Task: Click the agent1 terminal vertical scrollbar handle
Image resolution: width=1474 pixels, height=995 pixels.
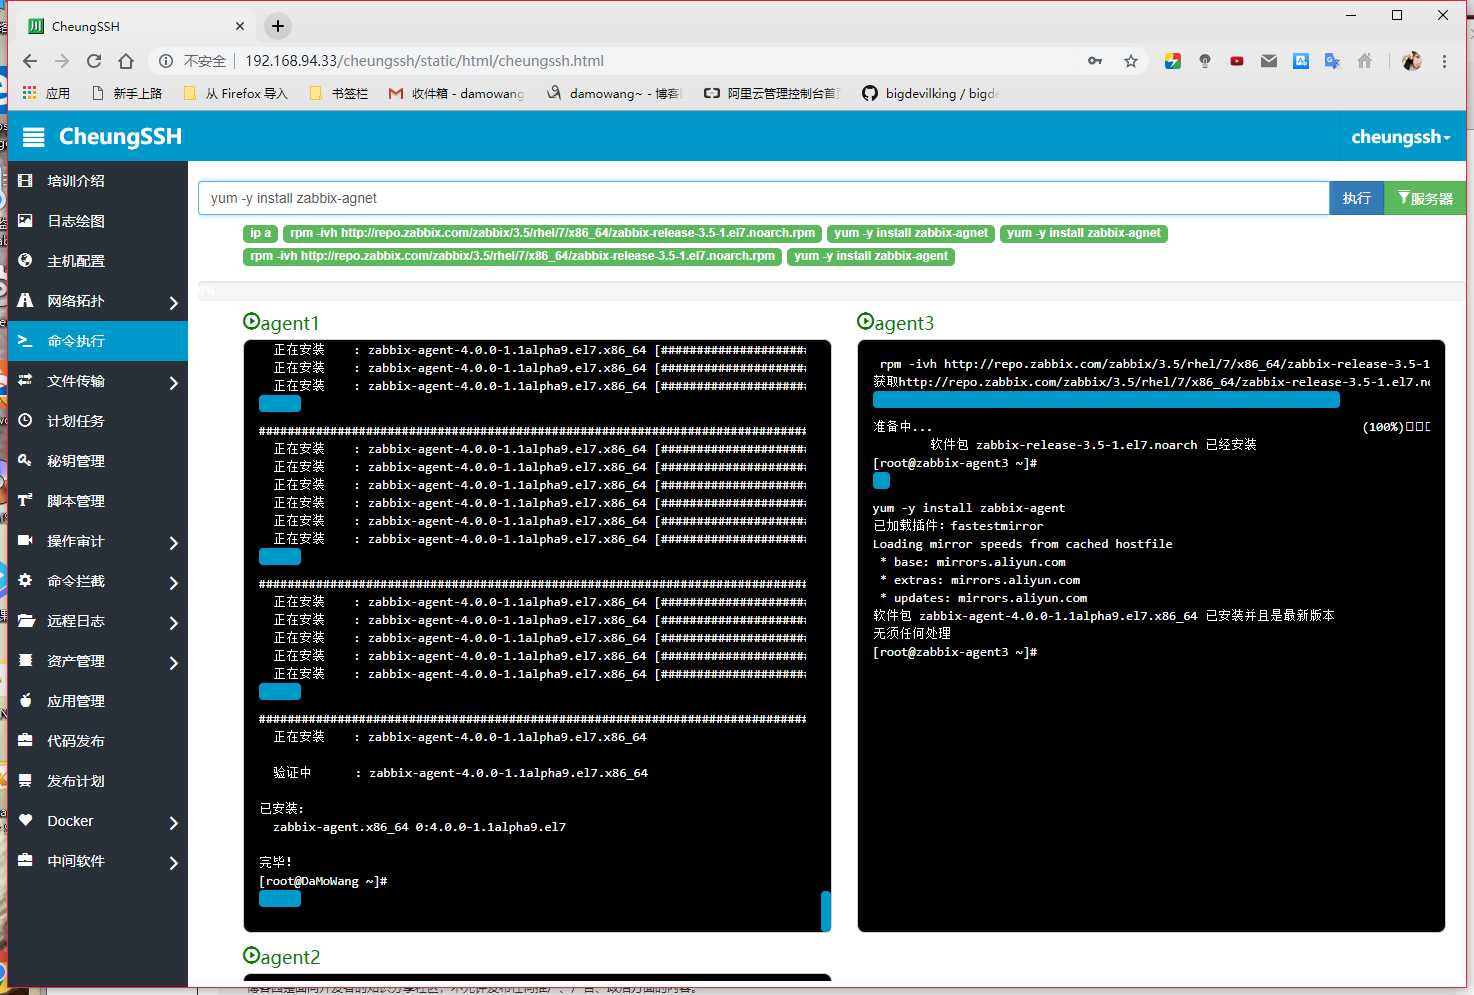Action: 825,910
